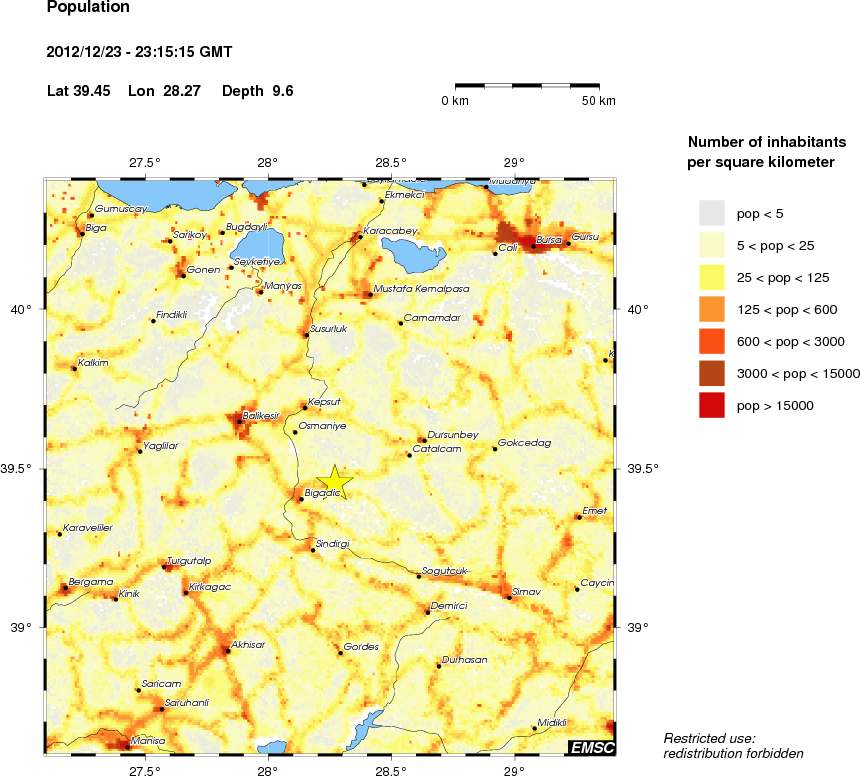Click the brown '3000 < pop < 15000' swatch
The height and width of the screenshot is (776, 860).
711,373
